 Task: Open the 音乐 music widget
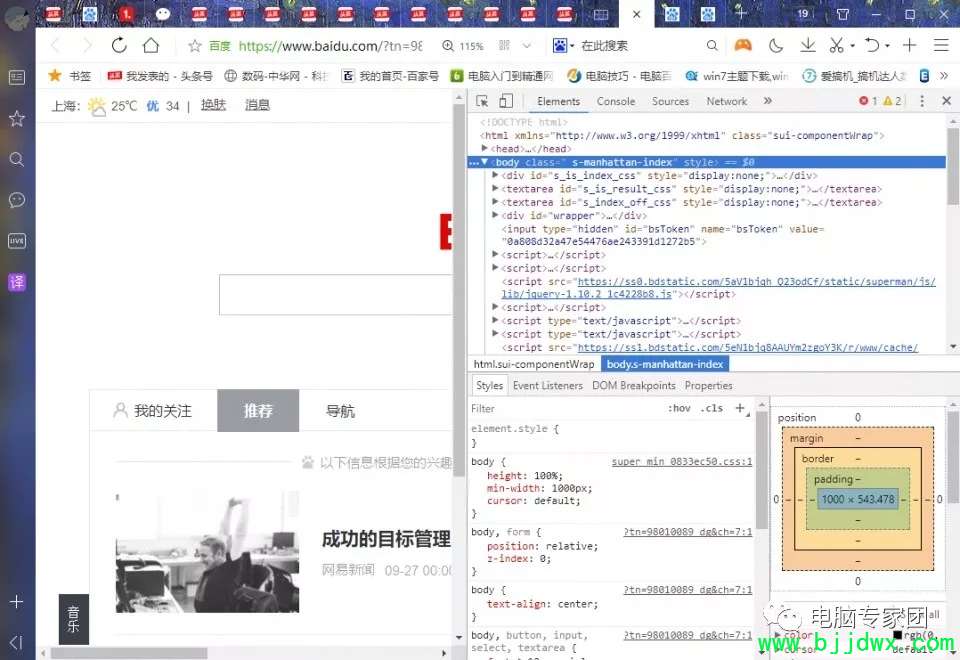pyautogui.click(x=73, y=619)
